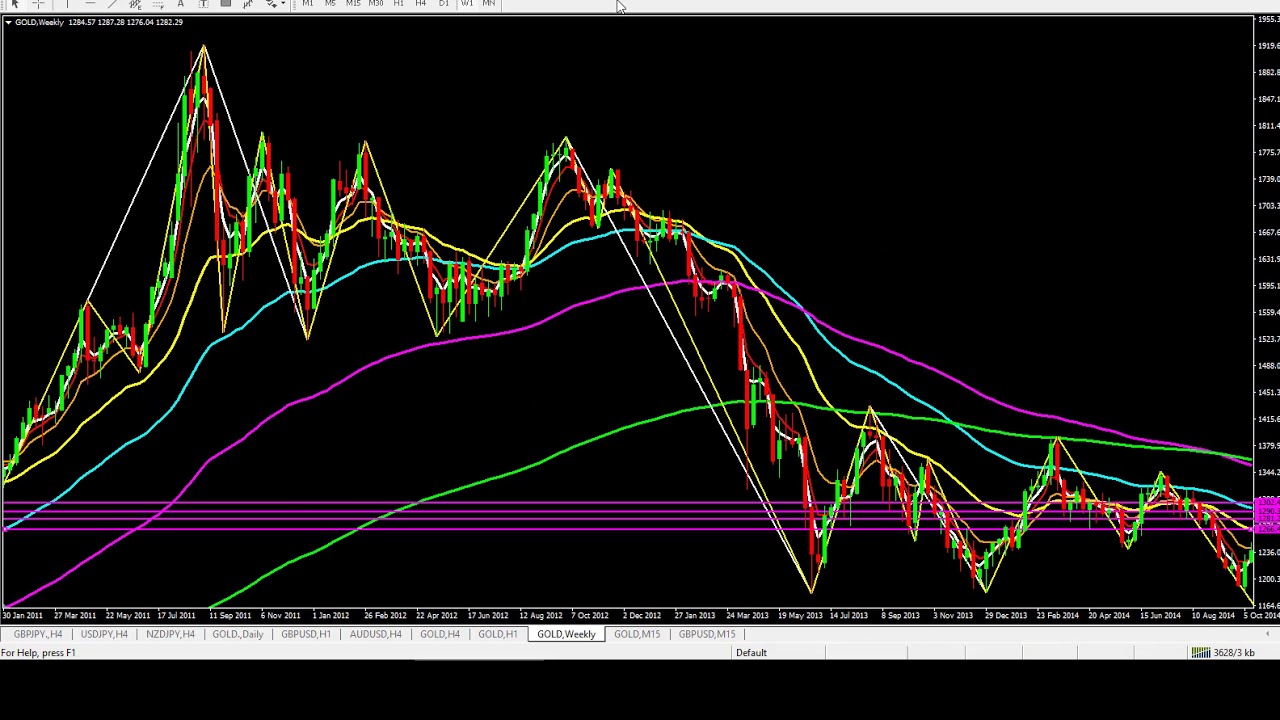This screenshot has height=720, width=1280.
Task: Open the GBPJPY,H4 chart tab
Action: pos(38,634)
